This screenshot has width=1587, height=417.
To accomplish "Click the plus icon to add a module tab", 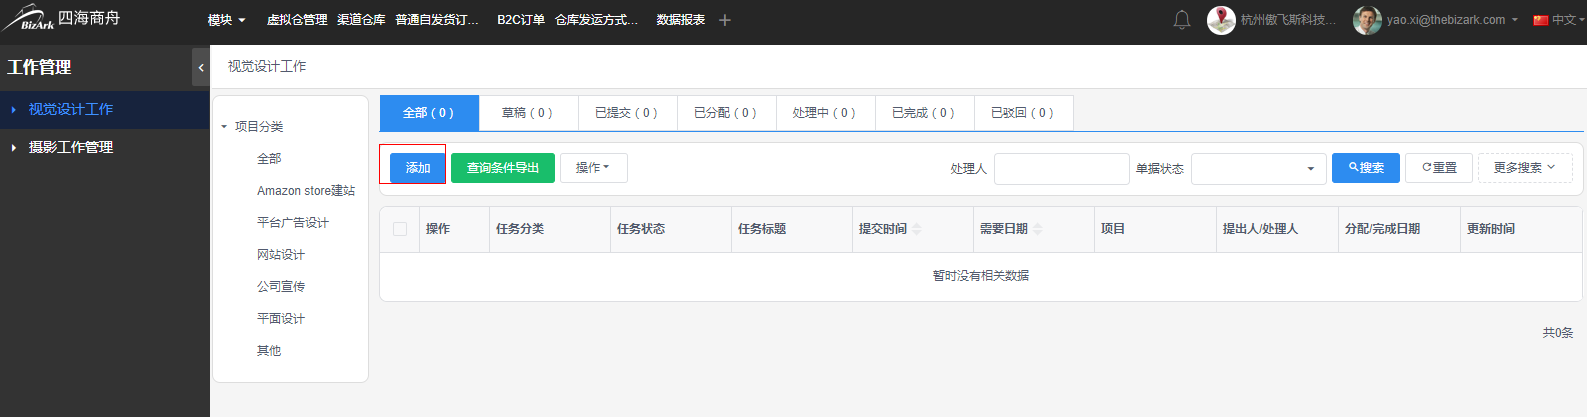I will click(x=725, y=20).
